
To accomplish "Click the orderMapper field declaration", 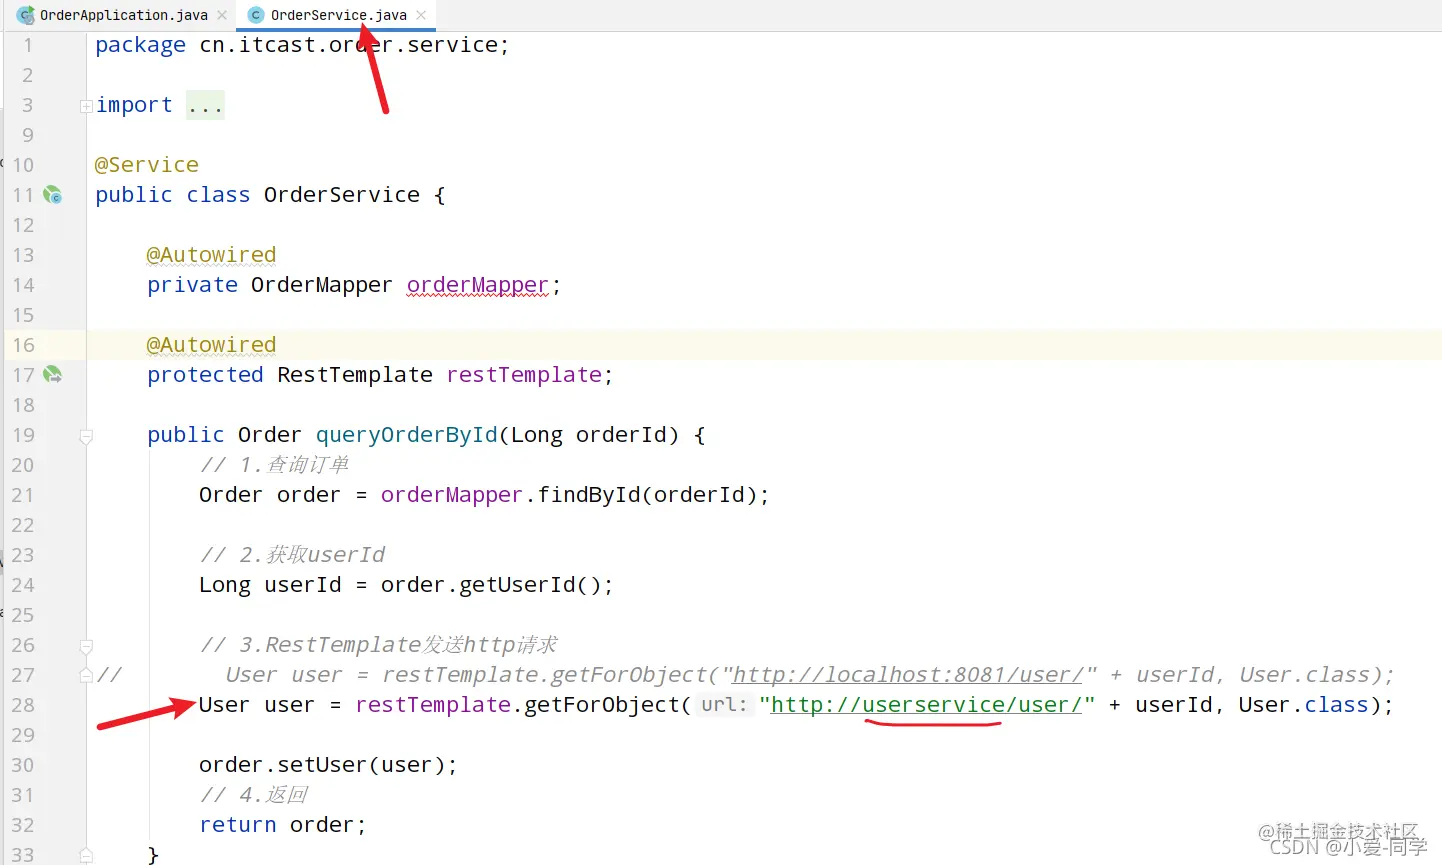I will pyautogui.click(x=478, y=285).
